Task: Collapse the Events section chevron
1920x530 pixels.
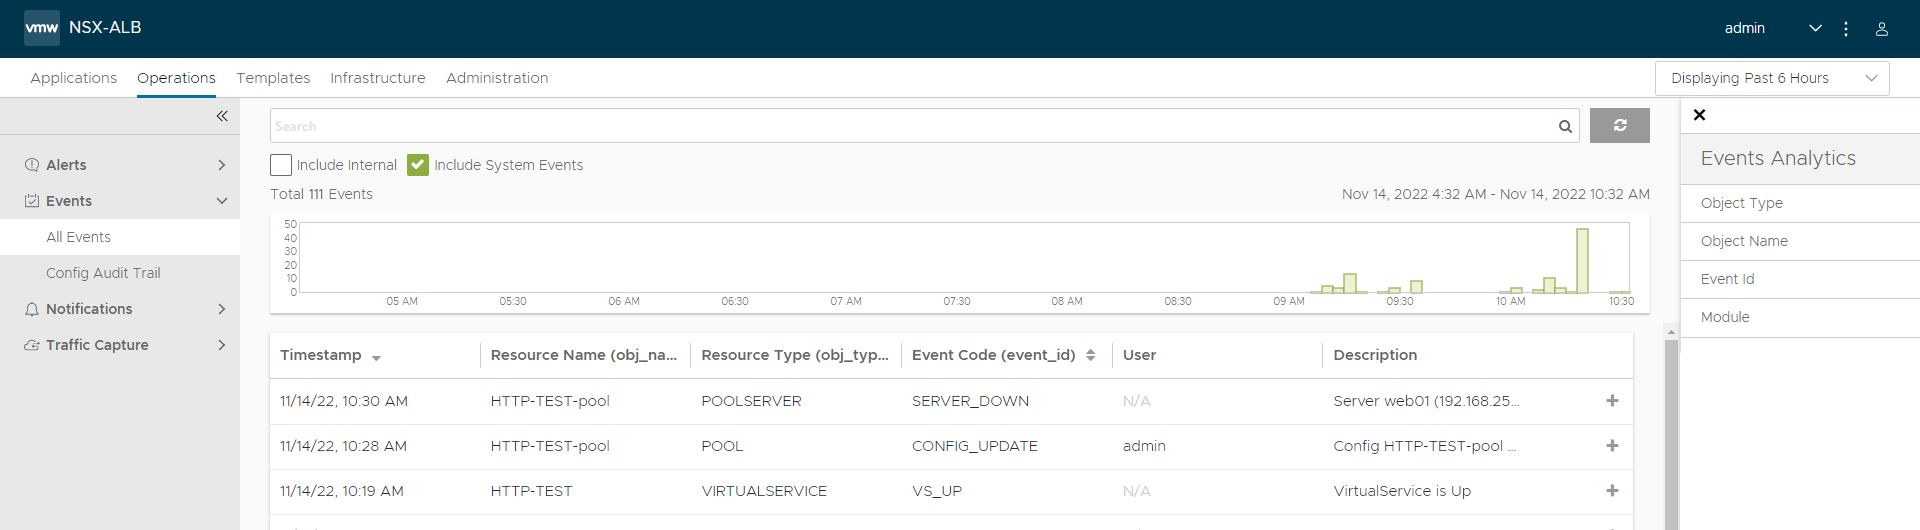Action: tap(222, 201)
